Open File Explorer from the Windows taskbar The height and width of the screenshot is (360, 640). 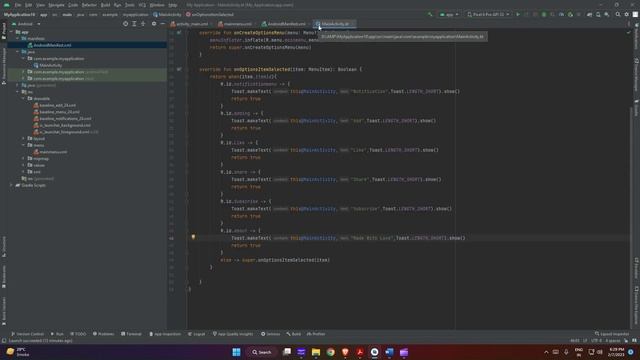click(316, 352)
